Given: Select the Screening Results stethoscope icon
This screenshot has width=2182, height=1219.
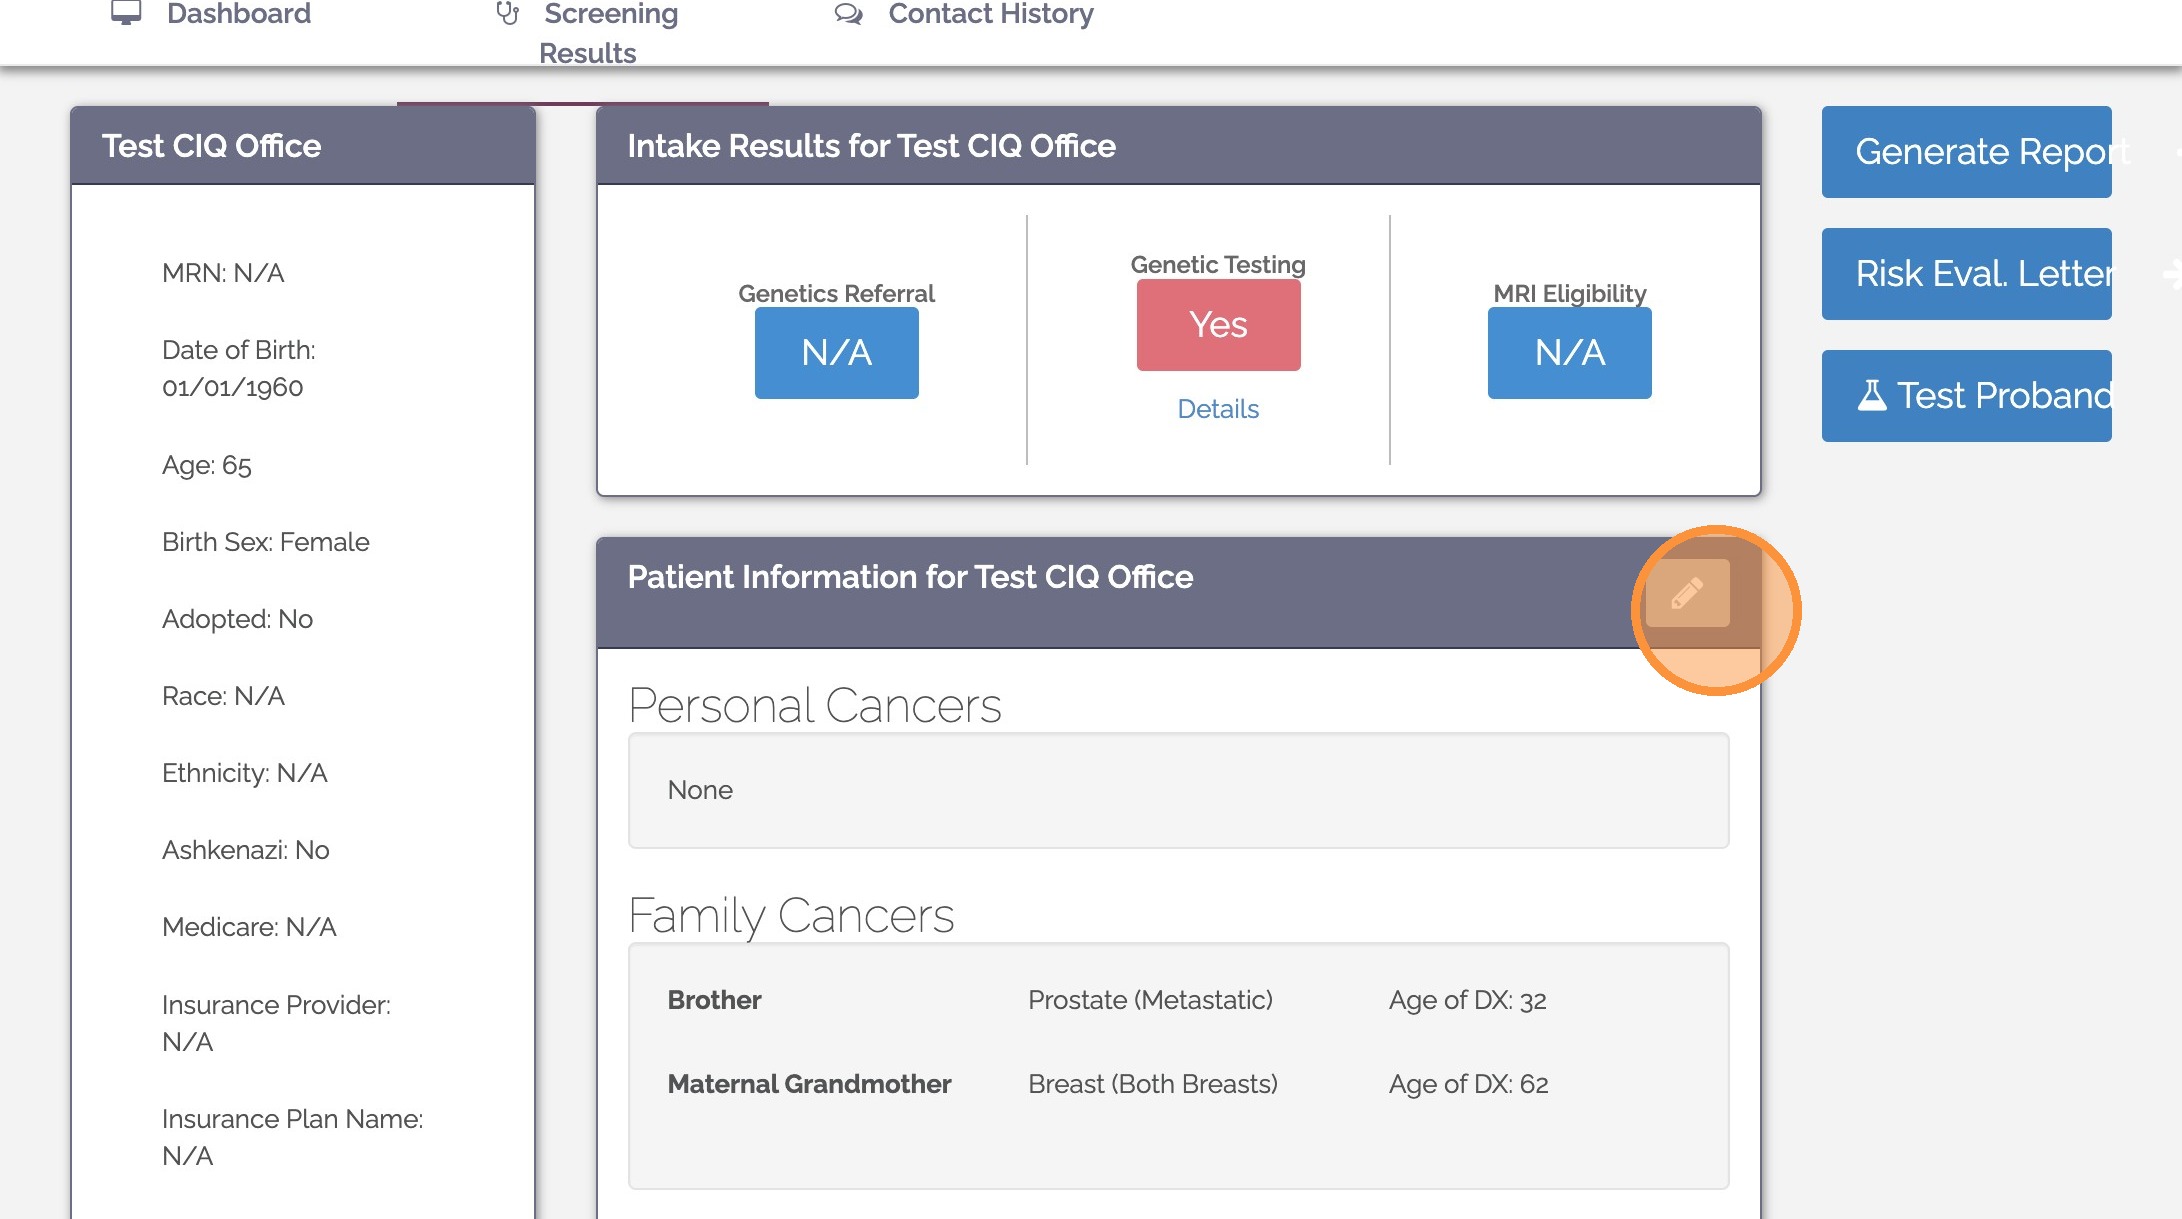Looking at the screenshot, I should tap(507, 13).
